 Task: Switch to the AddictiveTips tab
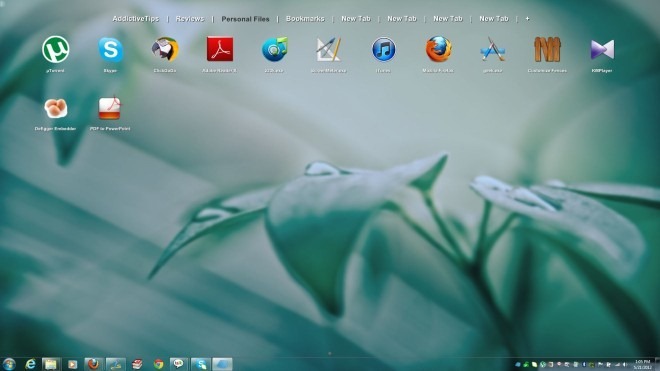point(136,19)
